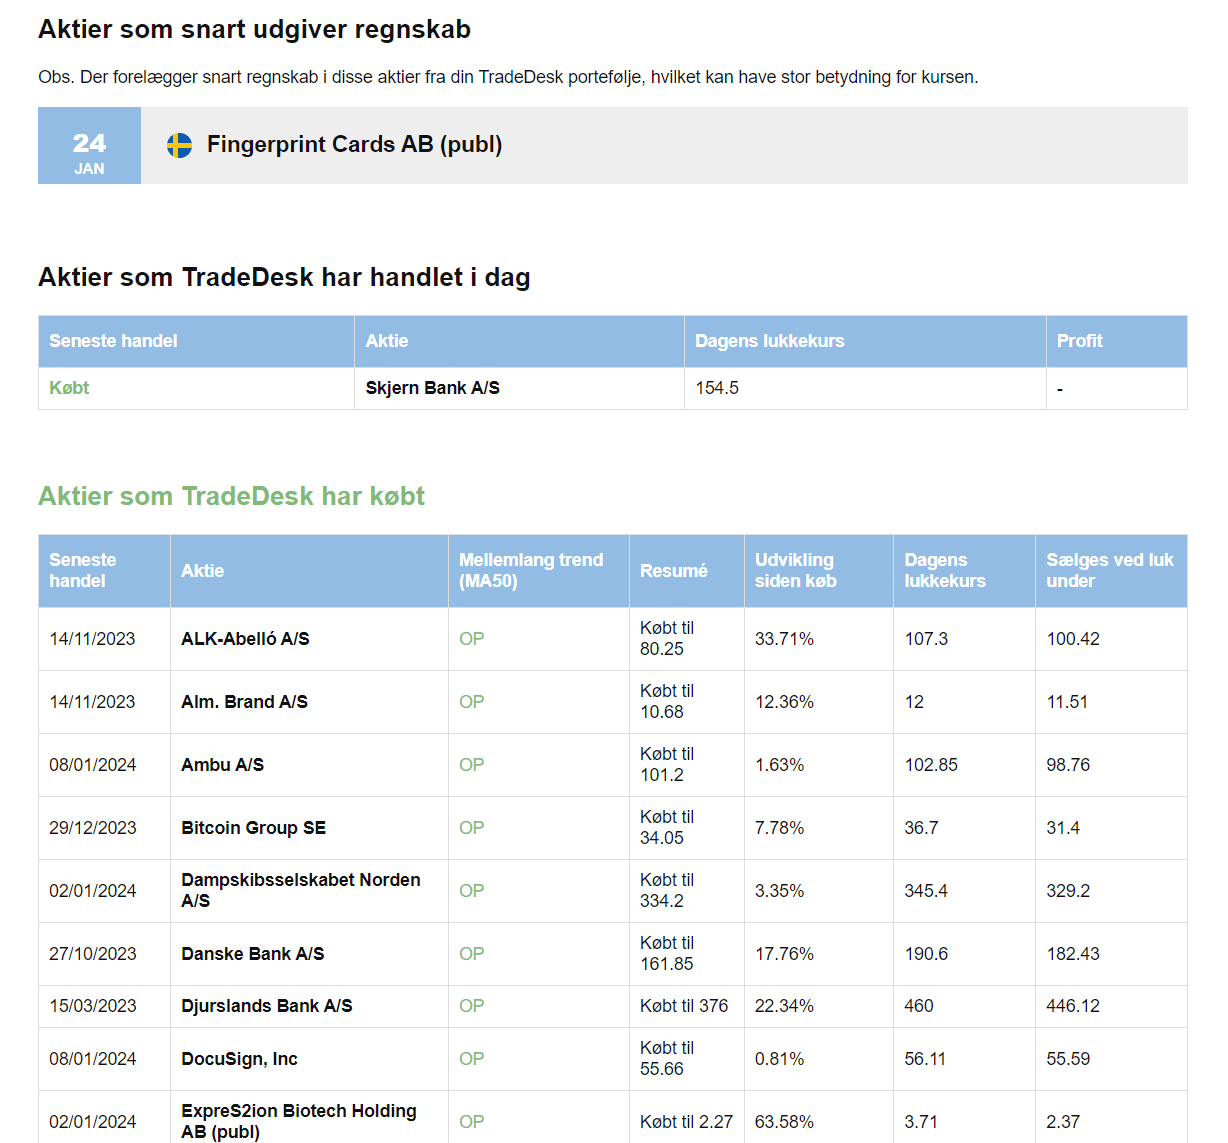Select closing price 107.3 for ALK-Abelló
The width and height of the screenshot is (1228, 1143).
(x=926, y=639)
